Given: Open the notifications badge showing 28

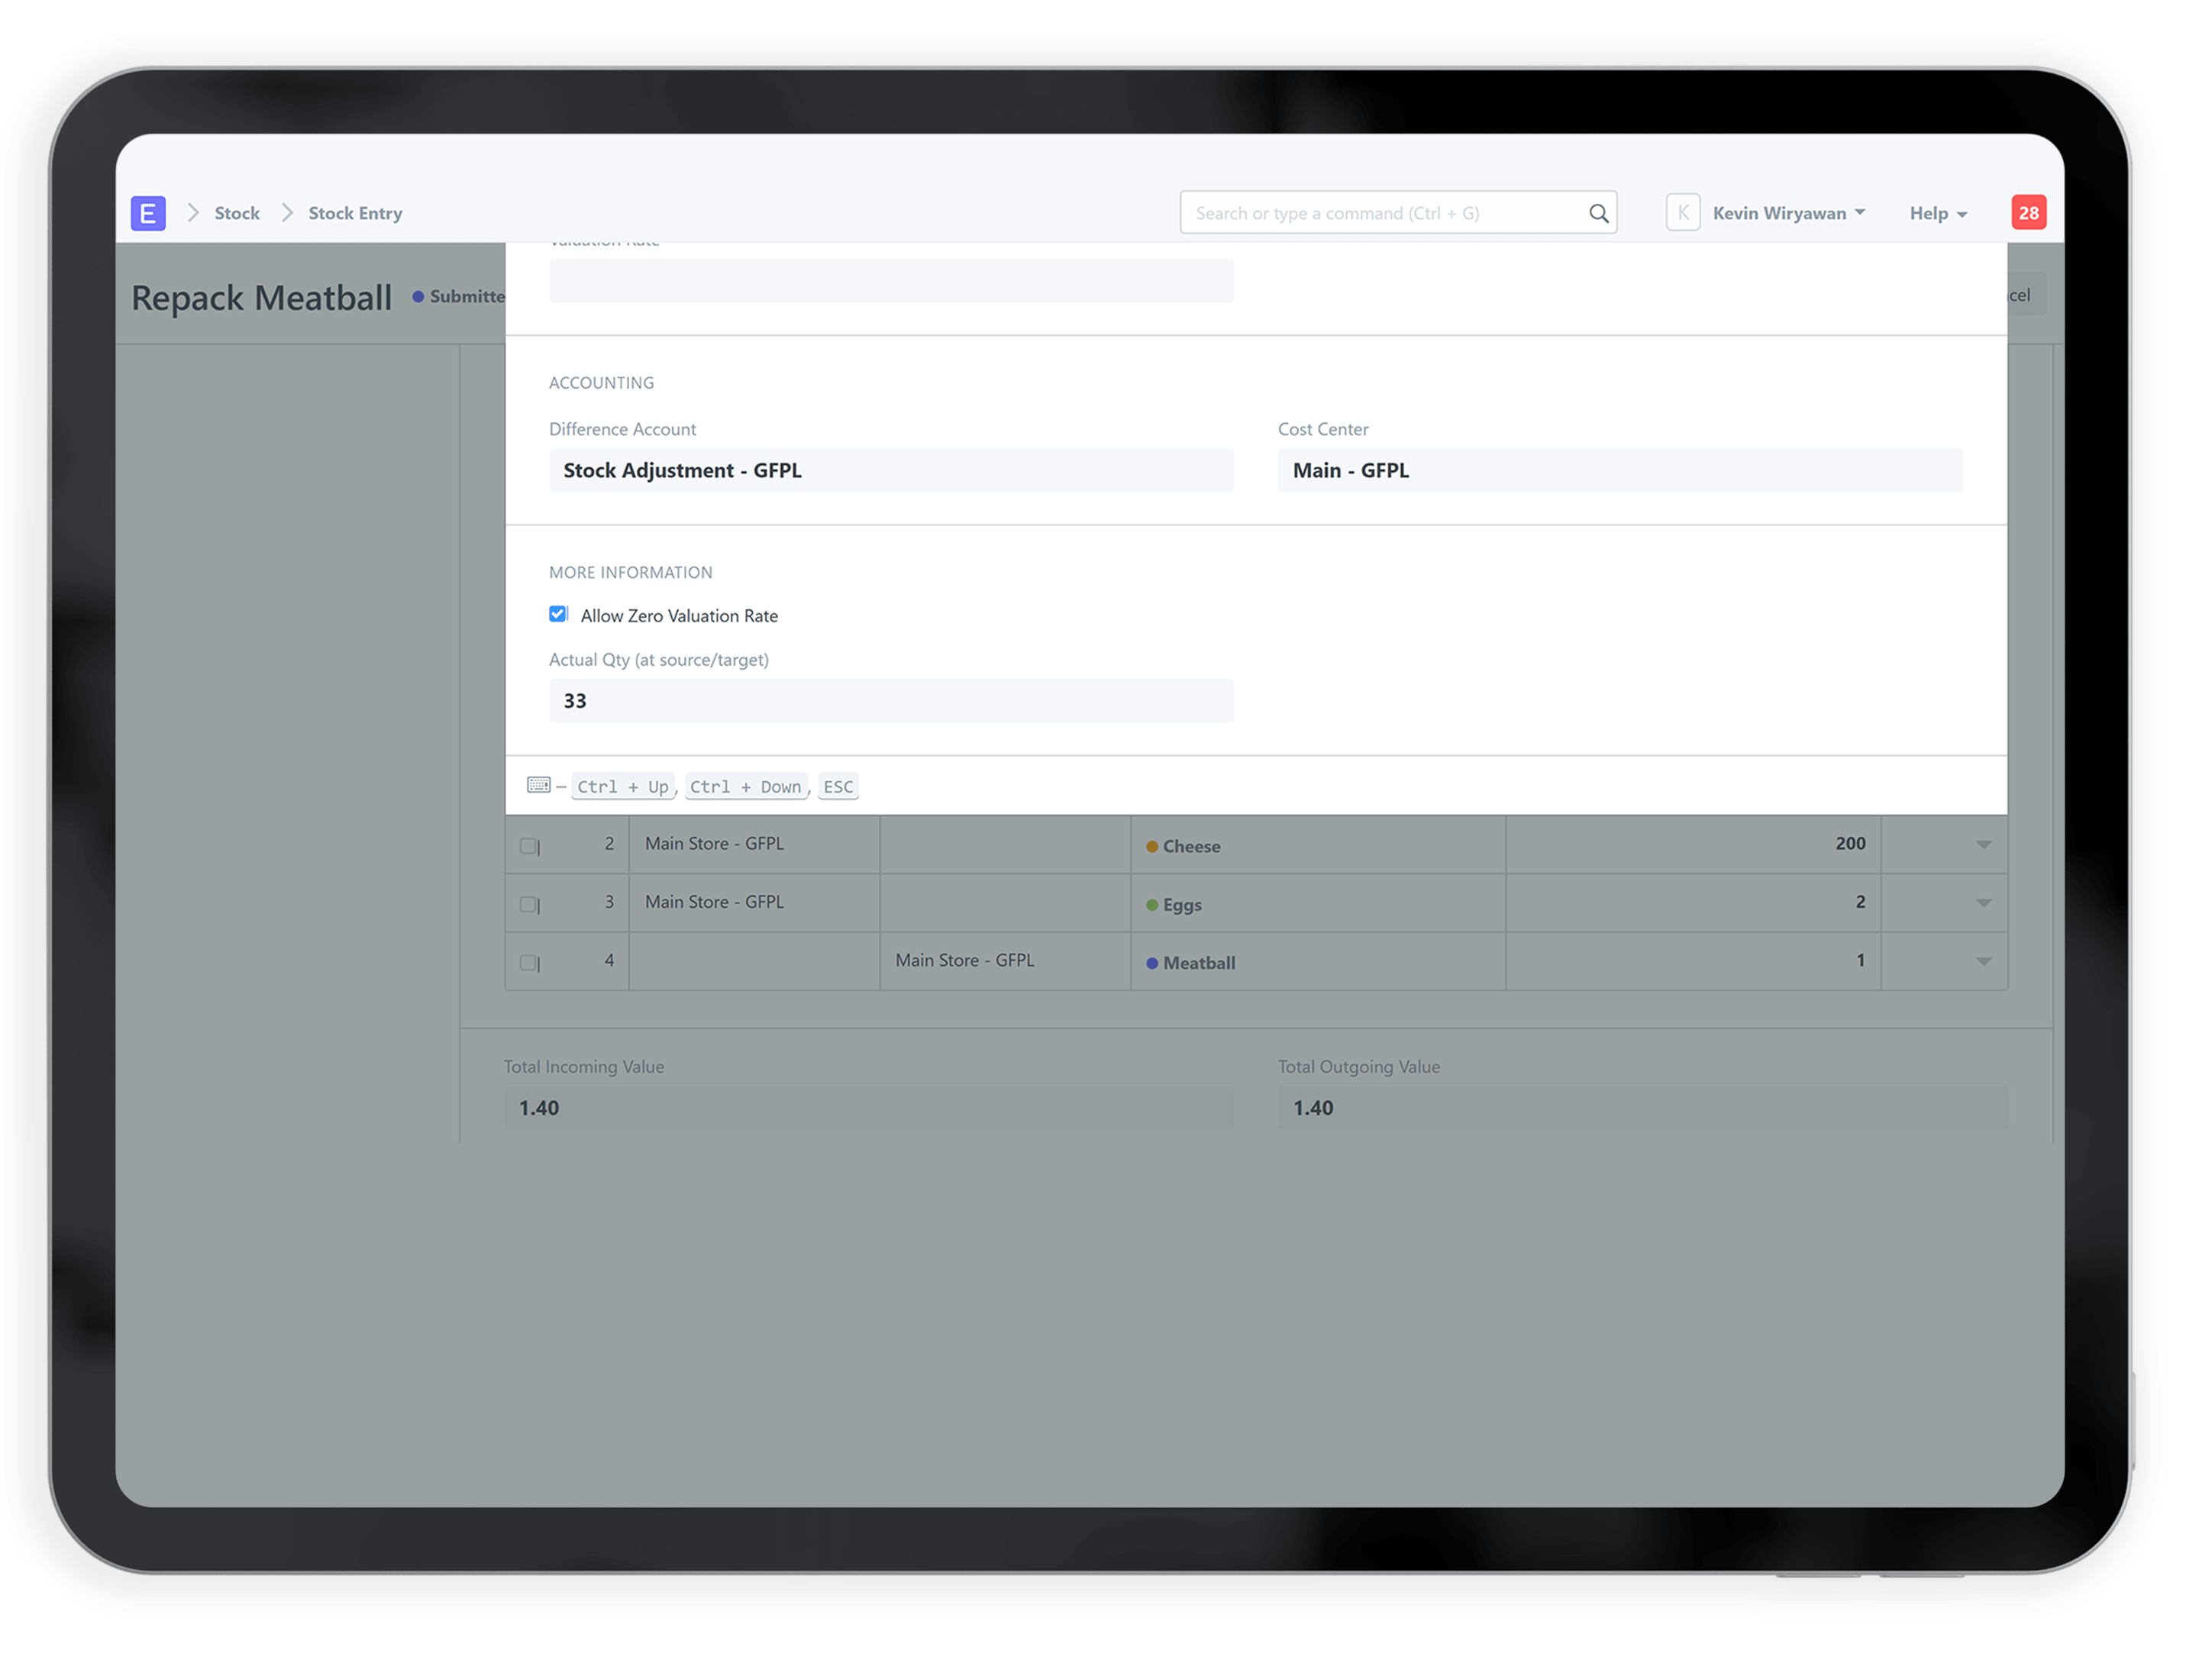Looking at the screenshot, I should tap(2028, 213).
